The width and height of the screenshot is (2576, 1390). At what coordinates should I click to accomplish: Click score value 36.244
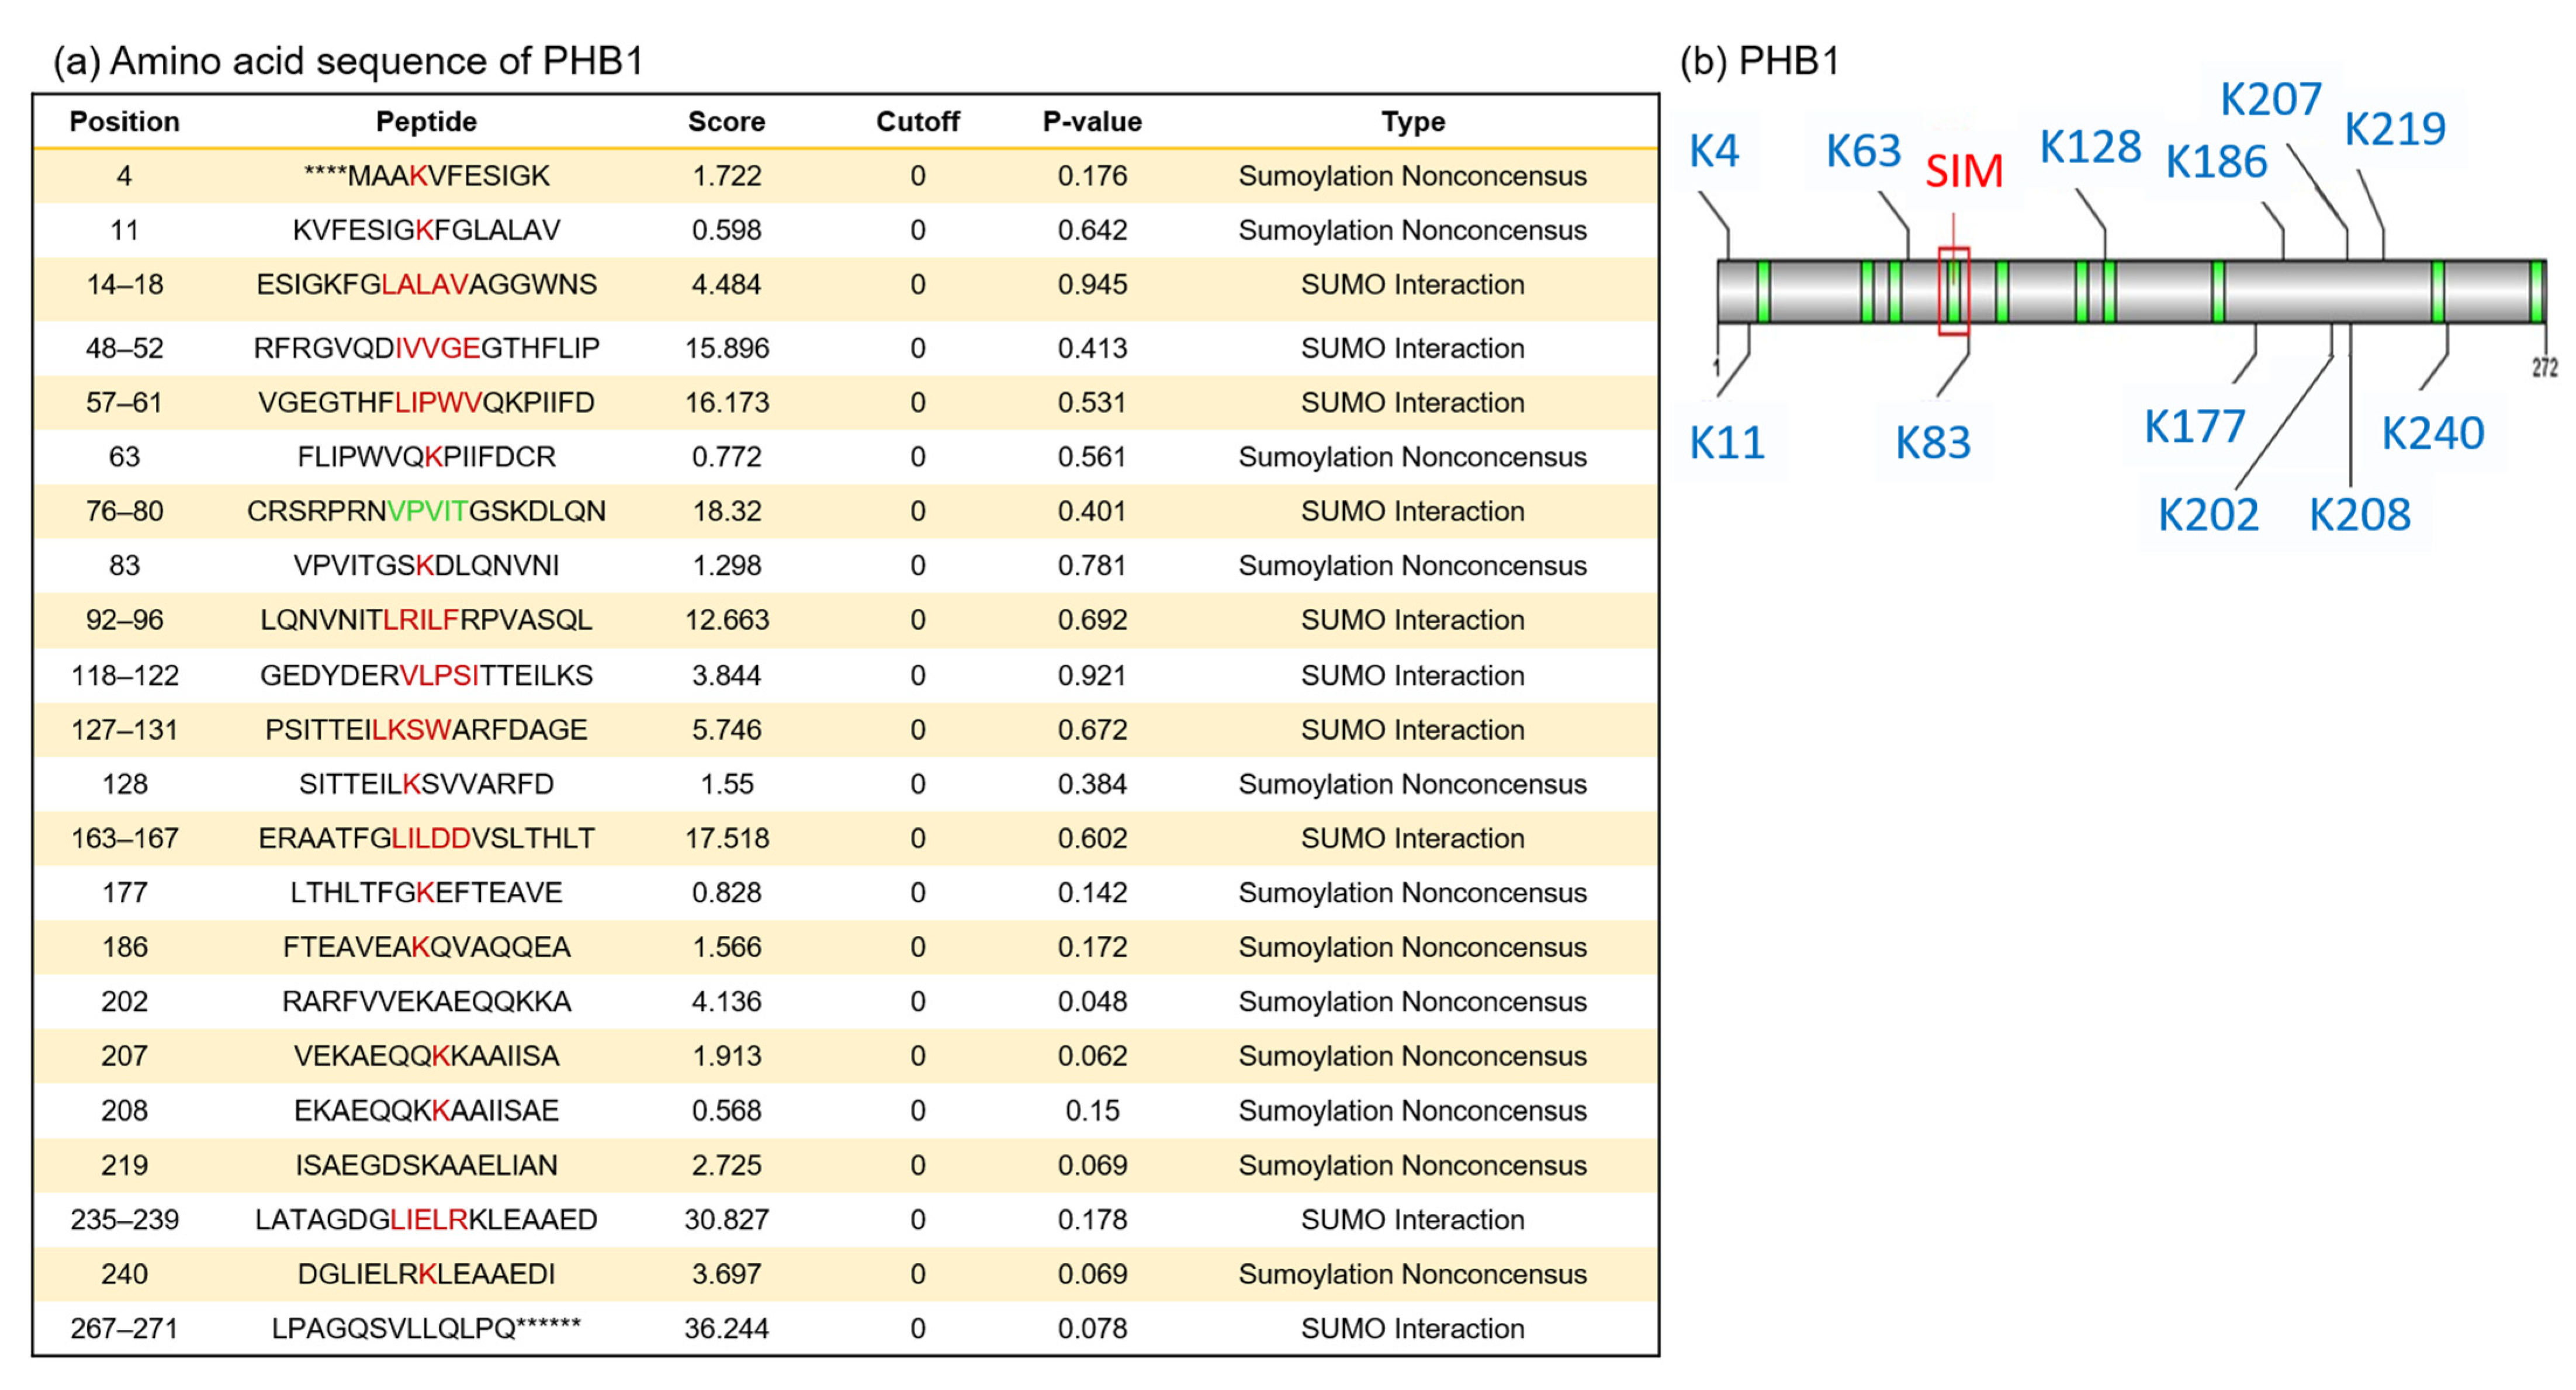(726, 1328)
